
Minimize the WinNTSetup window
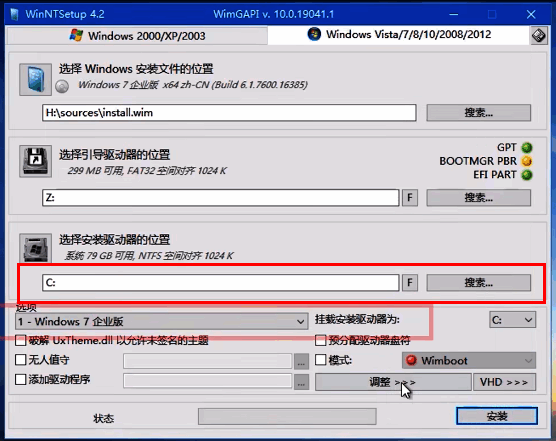(454, 15)
